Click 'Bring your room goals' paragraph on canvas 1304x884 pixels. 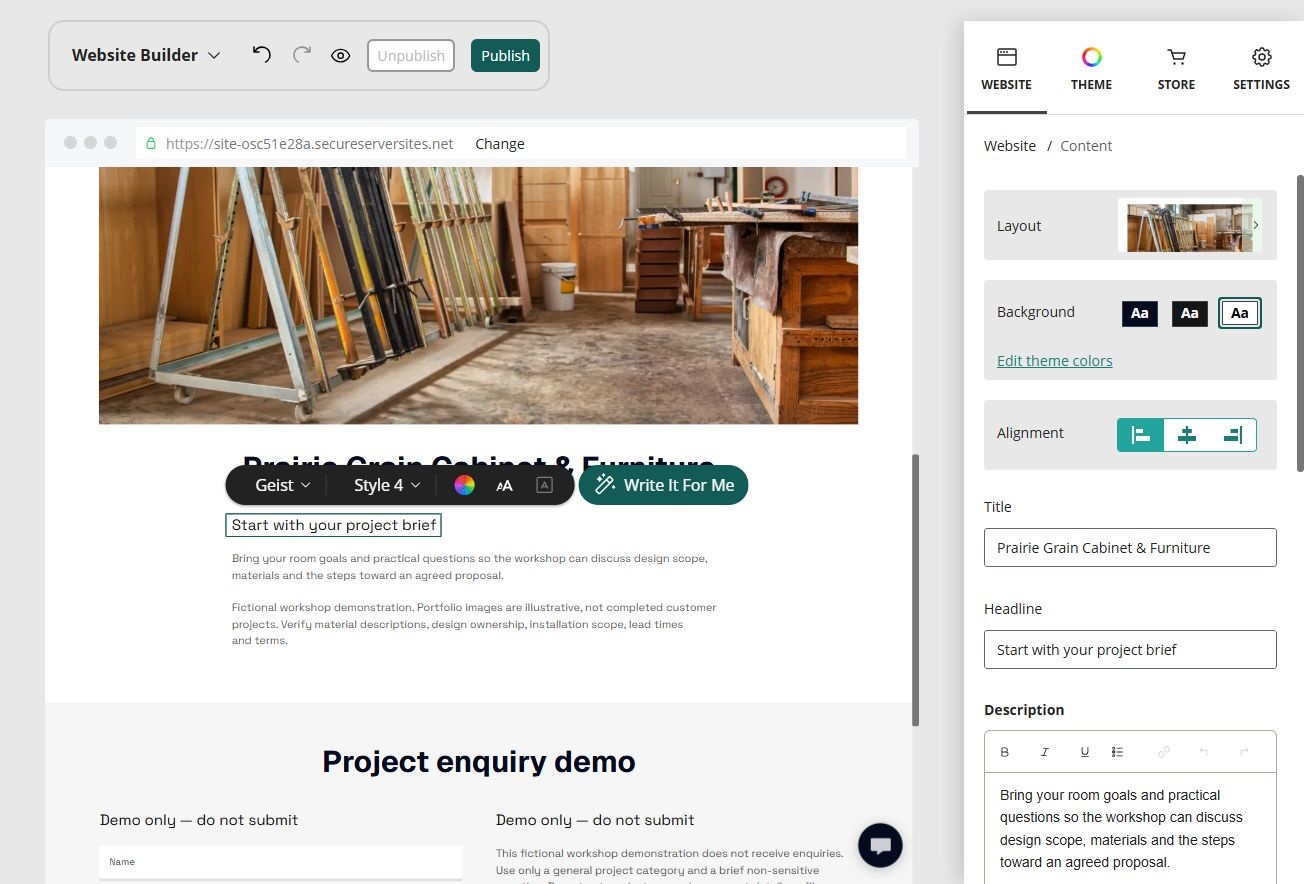tap(470, 567)
